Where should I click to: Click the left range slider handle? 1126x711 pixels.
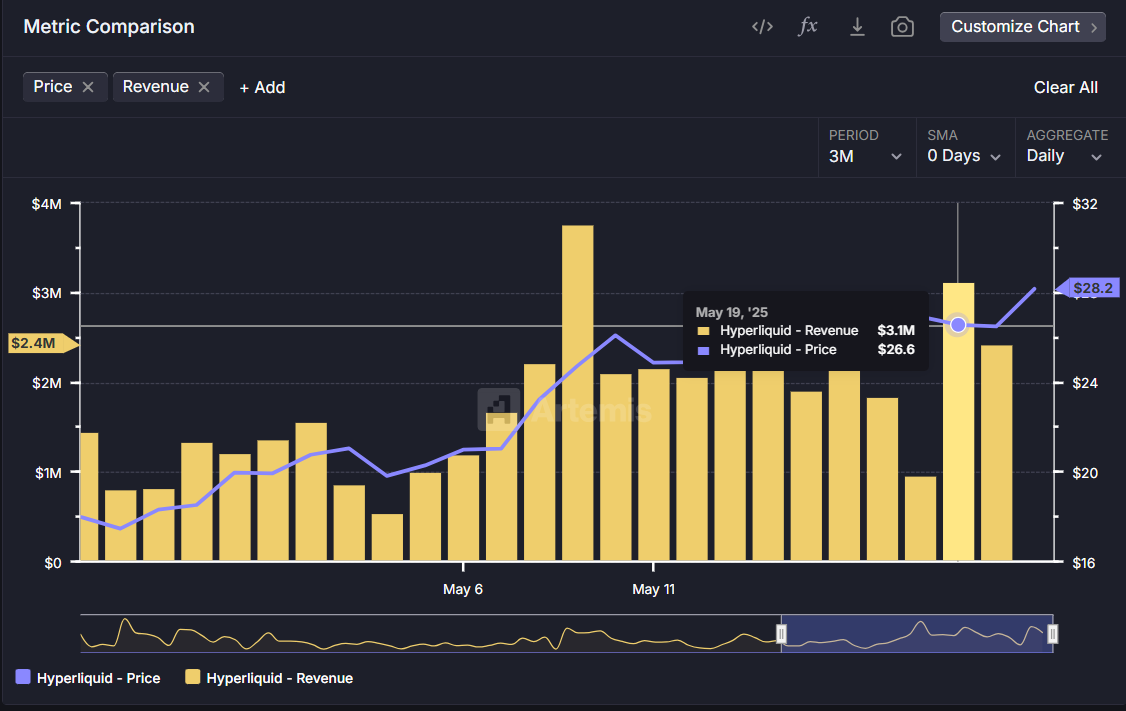[781, 634]
